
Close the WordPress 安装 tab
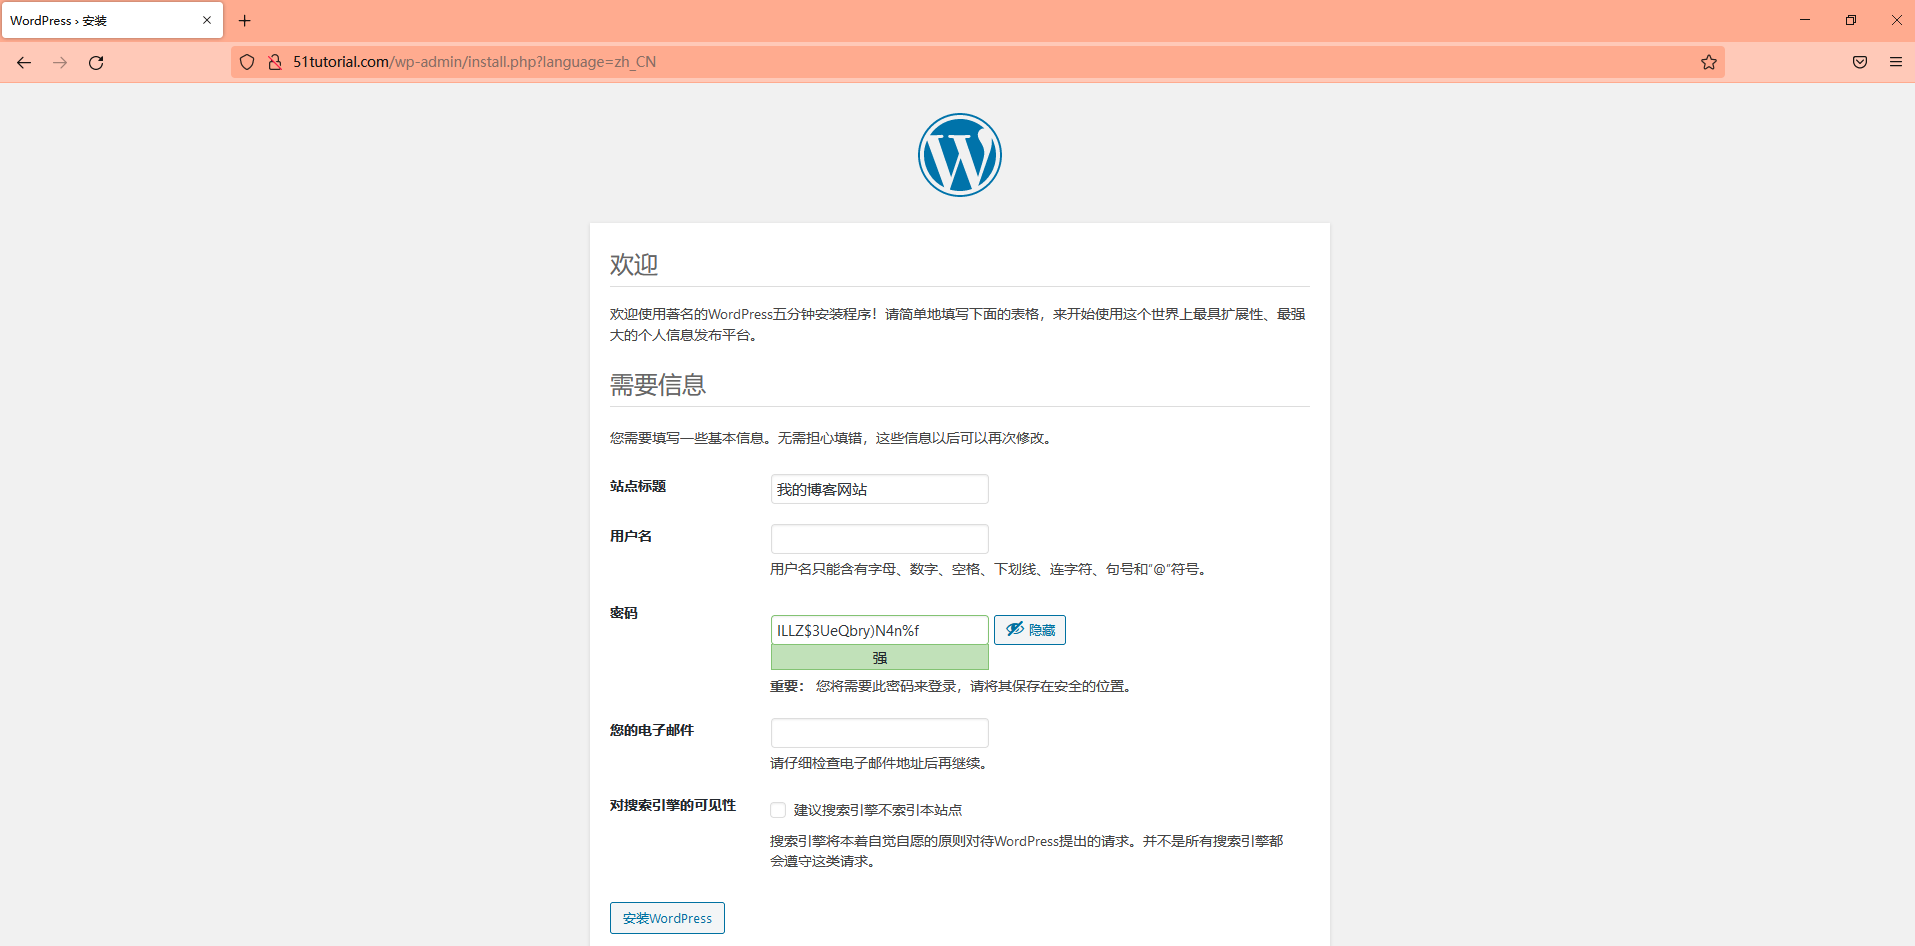tap(207, 20)
